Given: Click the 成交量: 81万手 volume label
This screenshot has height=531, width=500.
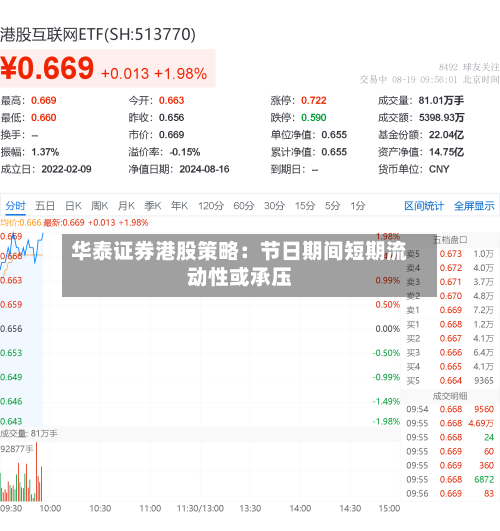Looking at the screenshot, I should point(29,434).
